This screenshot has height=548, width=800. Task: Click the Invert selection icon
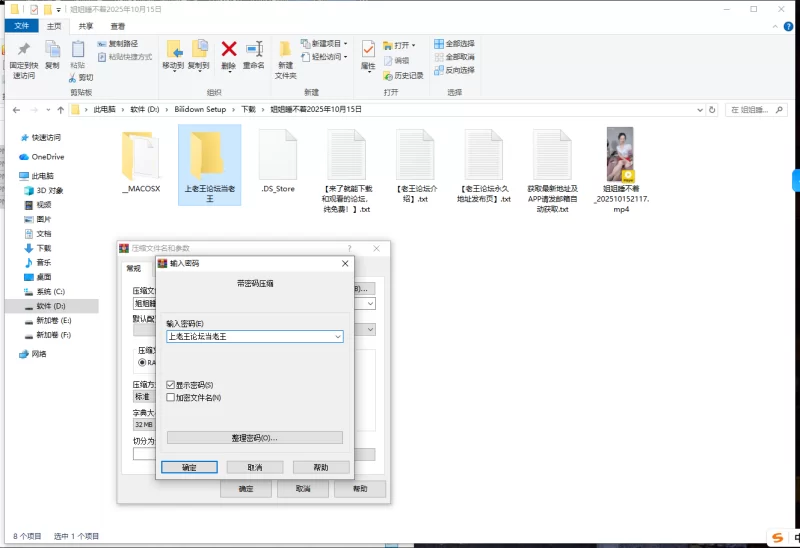(439, 70)
